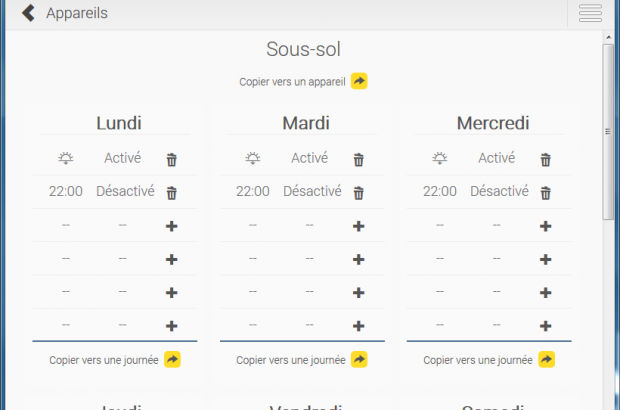Delete Lundi 22:00 Désactivé entry
This screenshot has height=410, width=620.
click(172, 193)
